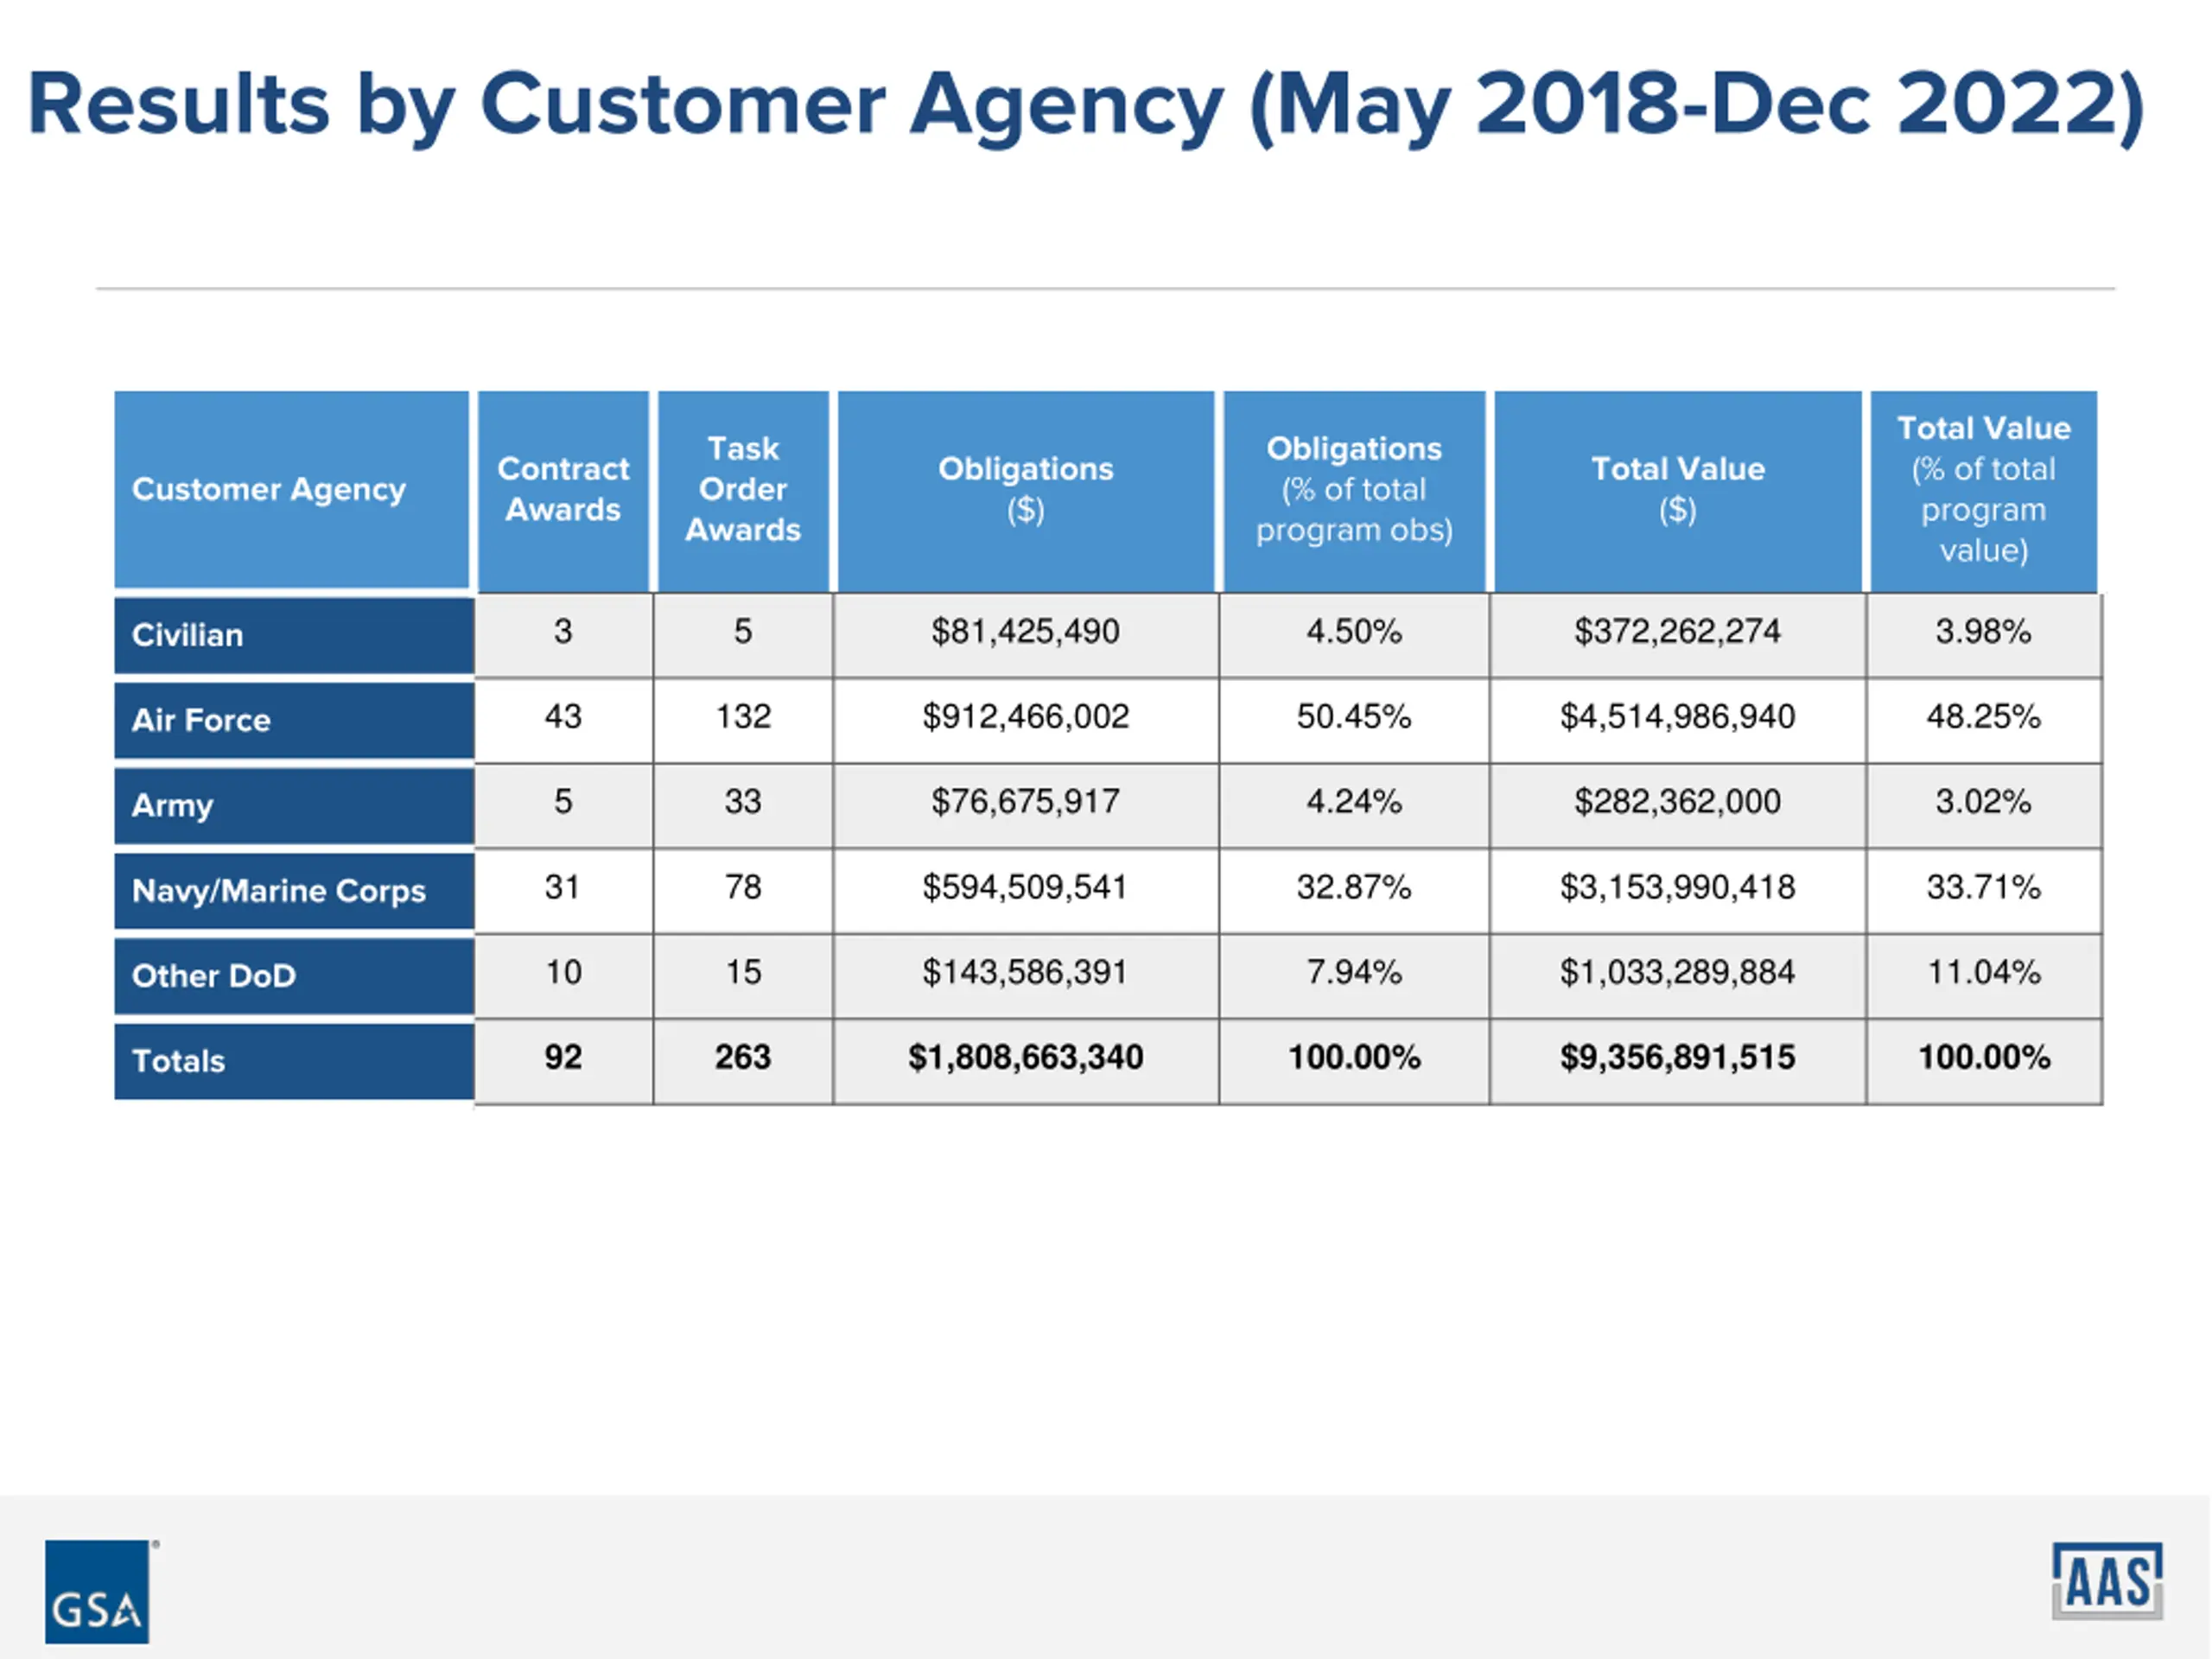
Task: Click the AAS logo icon
Action: pyautogui.click(x=2107, y=1581)
